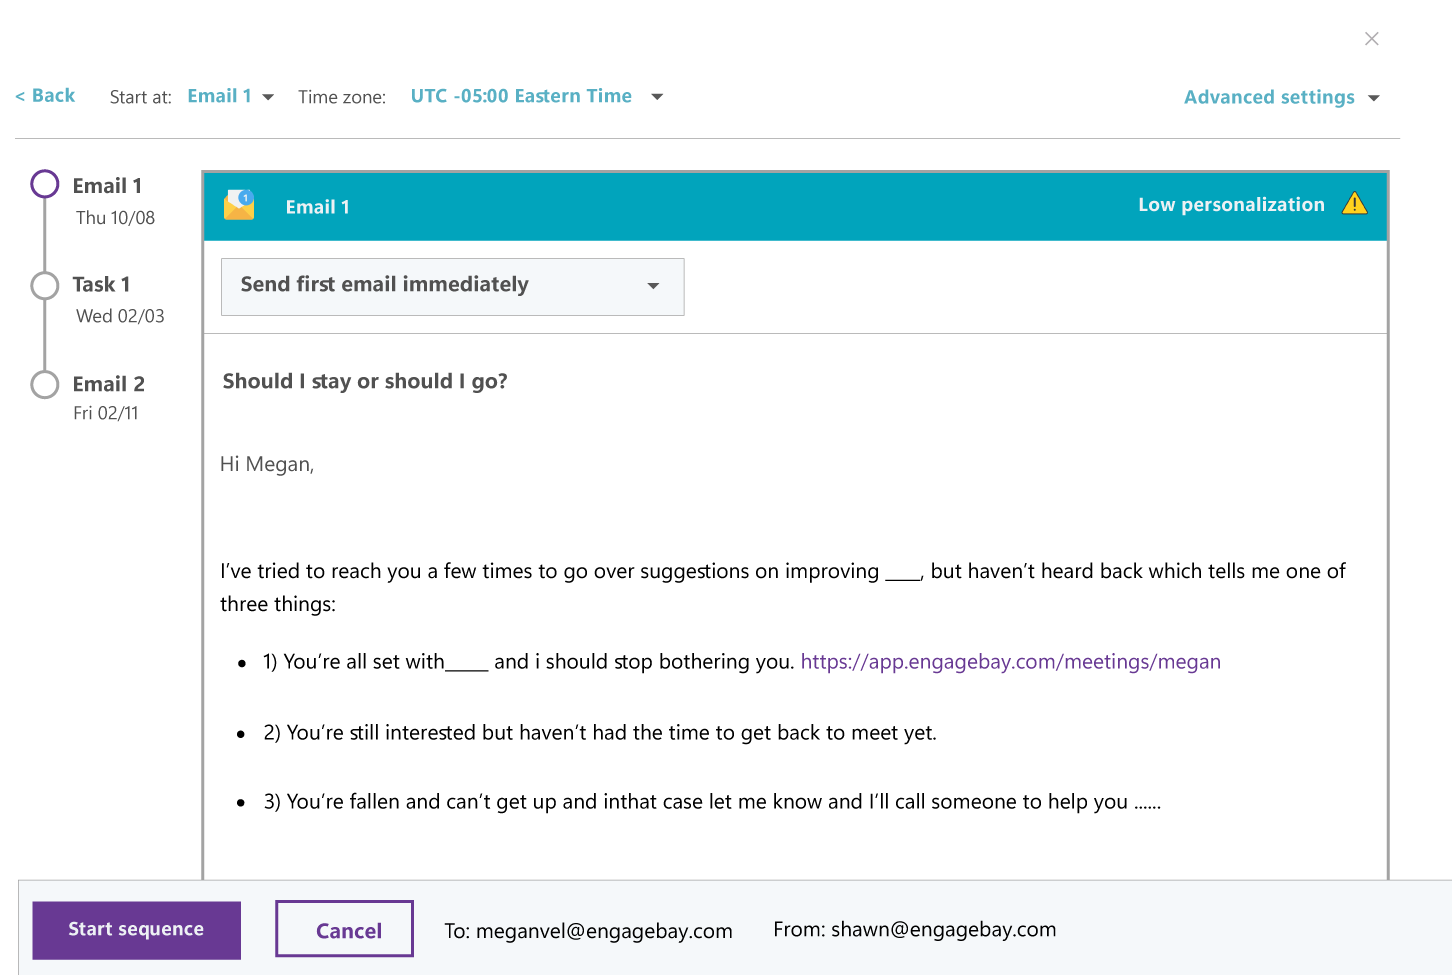This screenshot has width=1452, height=975.
Task: Open Email 2 label in the sidebar
Action: pos(108,384)
